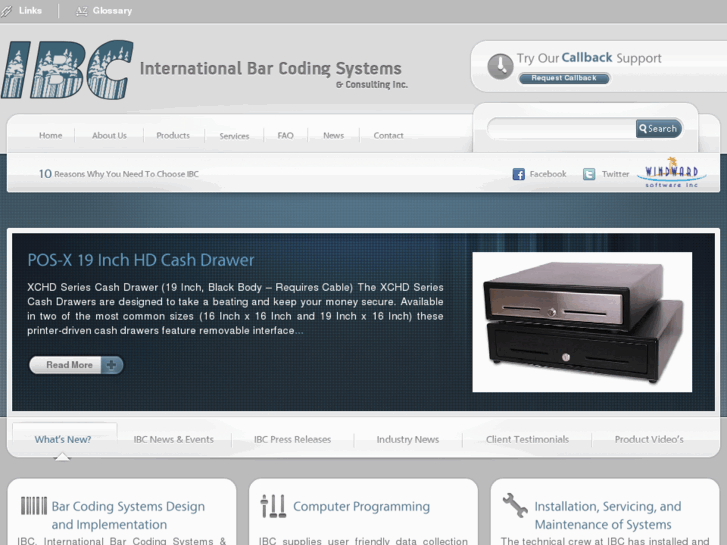Select the What's New? tab
Image resolution: width=727 pixels, height=545 pixels.
click(x=63, y=439)
